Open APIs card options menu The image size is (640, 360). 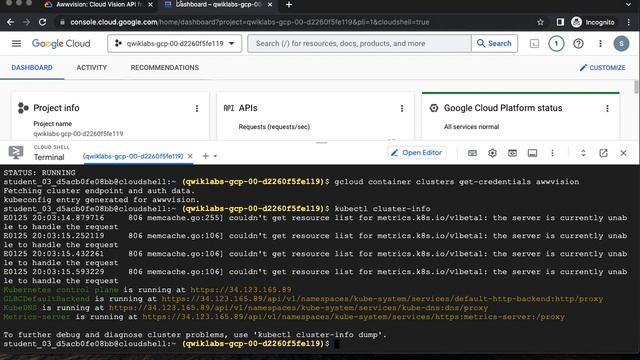(x=402, y=108)
